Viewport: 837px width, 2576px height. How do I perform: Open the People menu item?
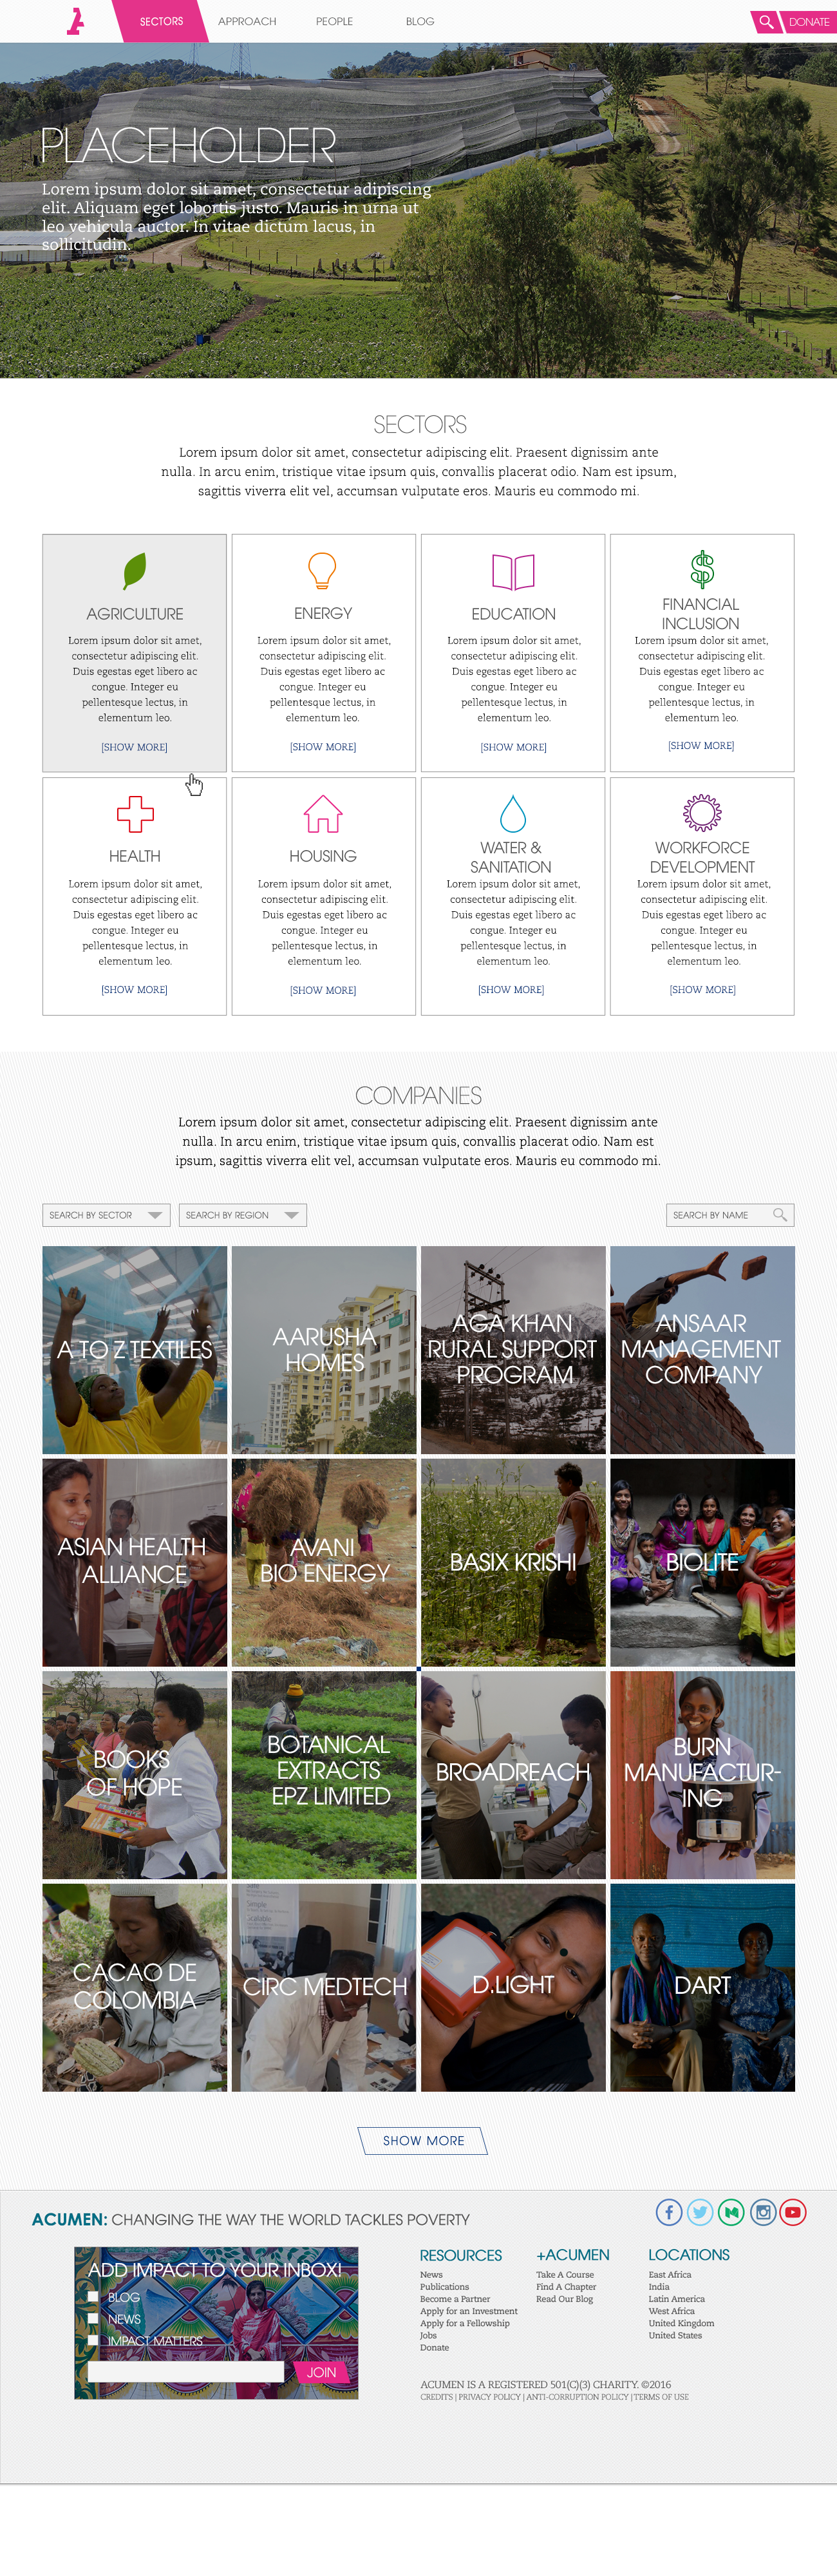[x=334, y=21]
